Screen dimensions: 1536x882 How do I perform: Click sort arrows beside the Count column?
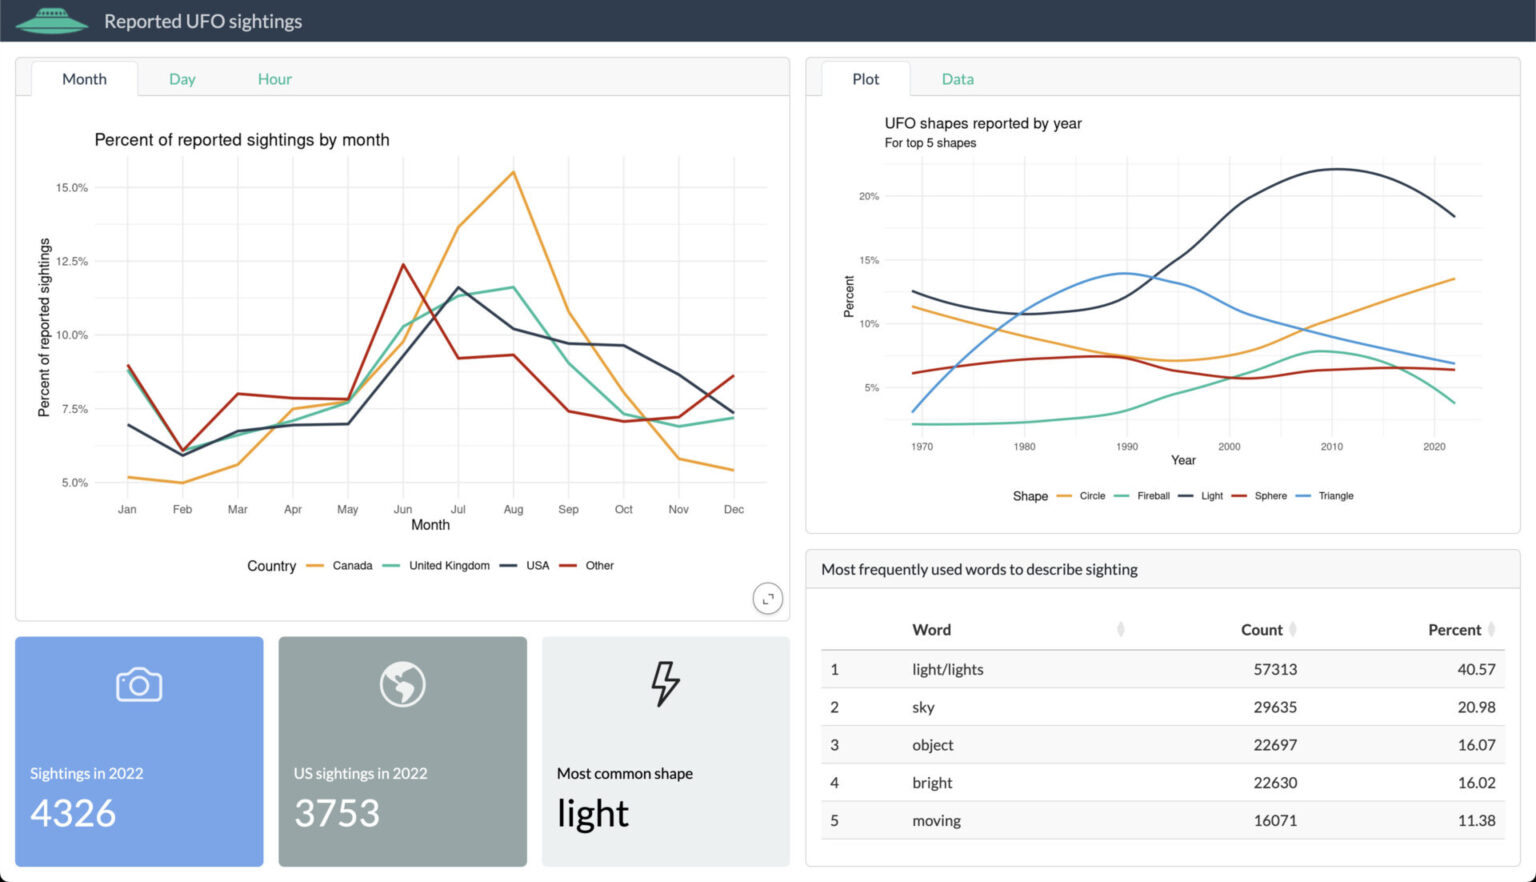point(1293,629)
